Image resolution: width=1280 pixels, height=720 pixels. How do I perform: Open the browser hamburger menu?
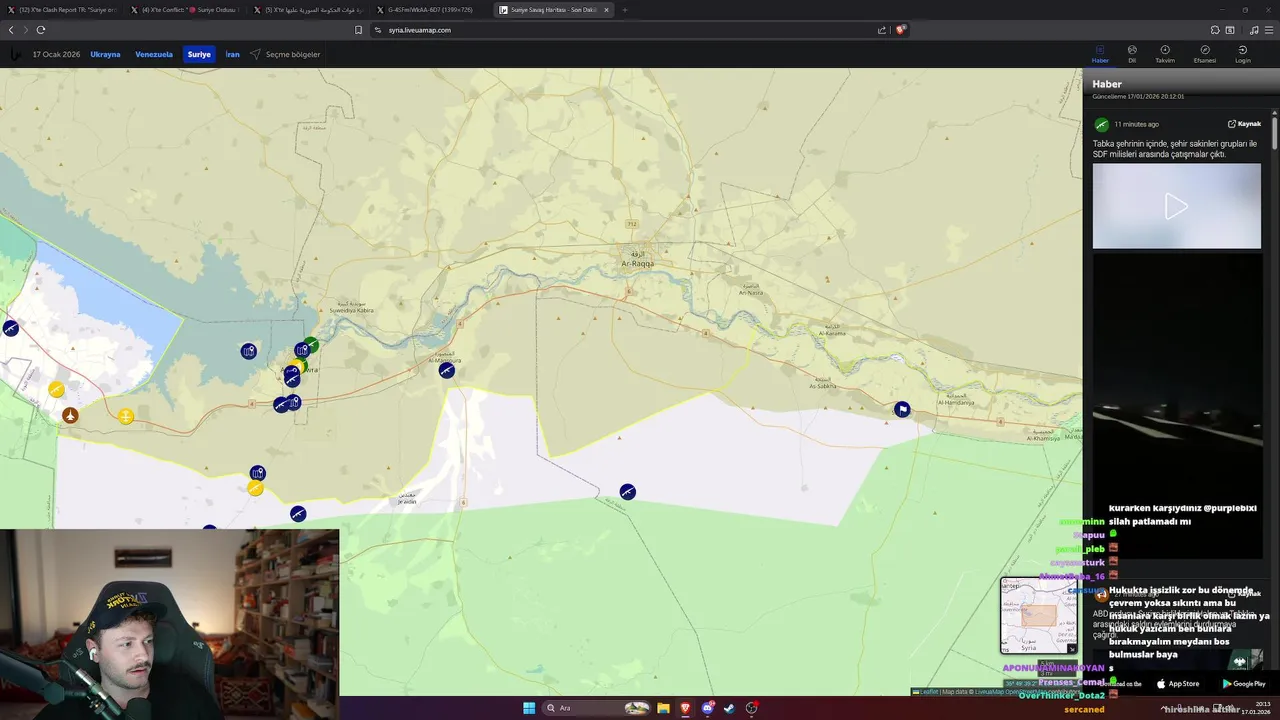tap(1269, 30)
